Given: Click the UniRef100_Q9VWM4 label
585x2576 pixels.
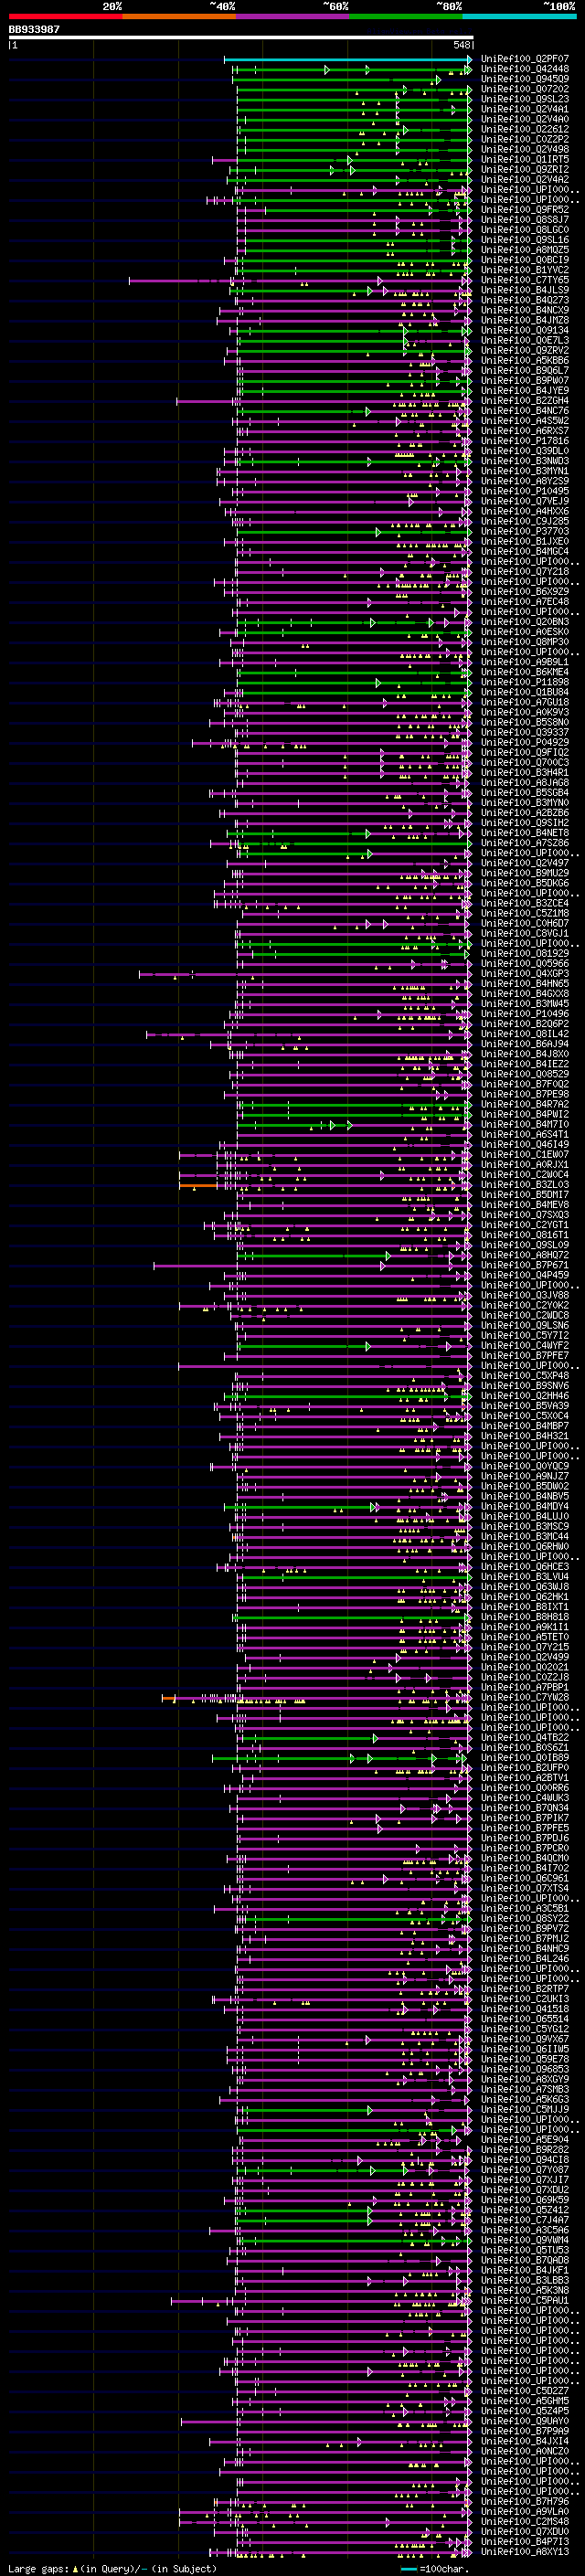Looking at the screenshot, I should pyautogui.click(x=525, y=2240).
